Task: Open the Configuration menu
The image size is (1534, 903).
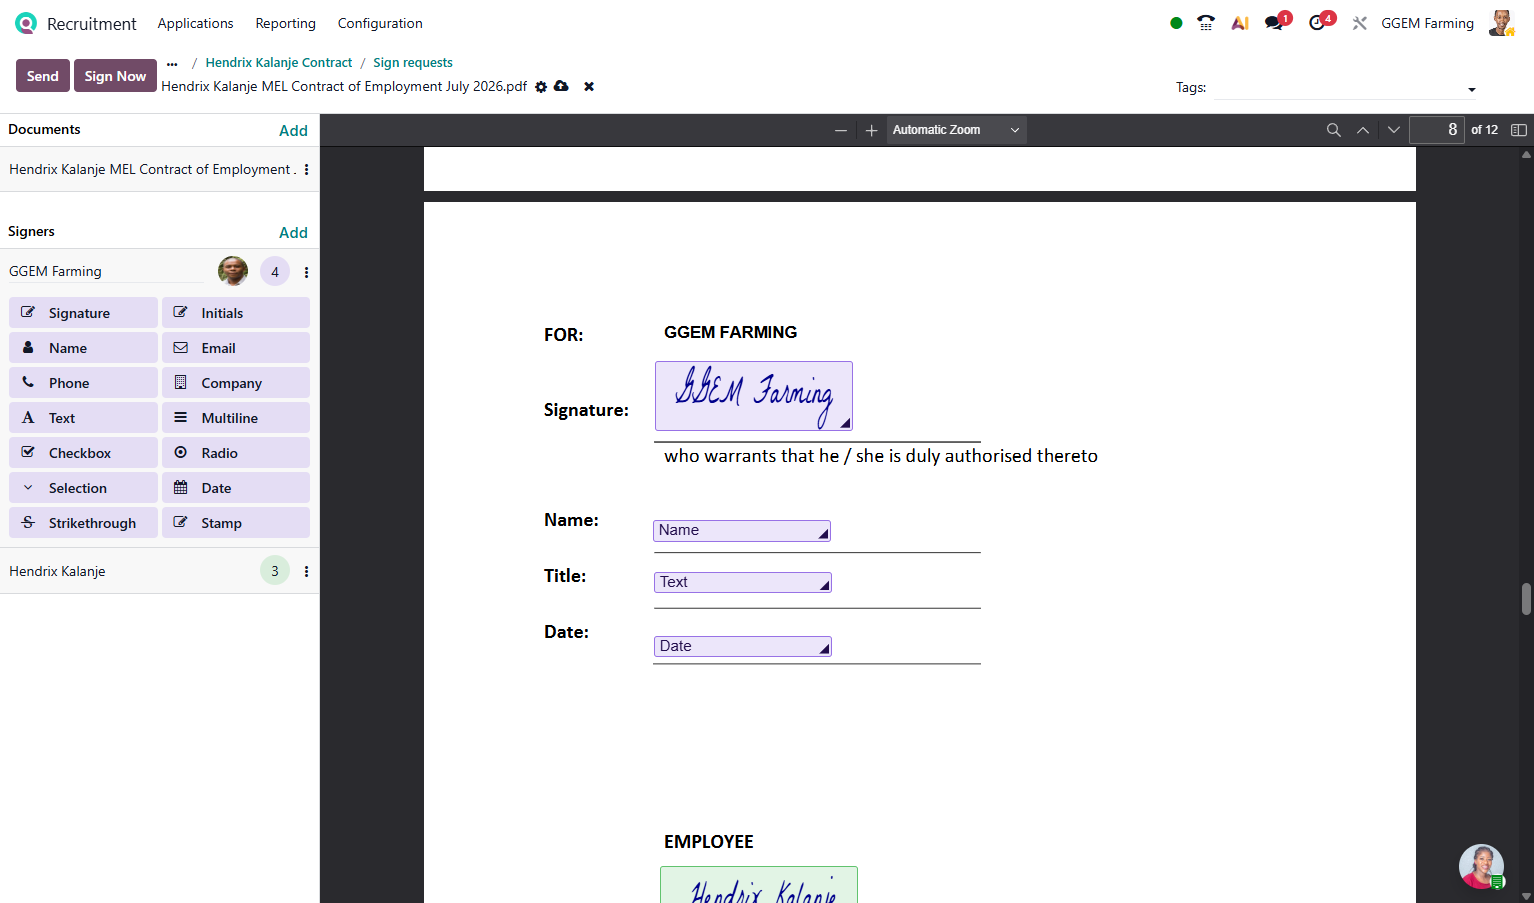Action: pyautogui.click(x=380, y=23)
